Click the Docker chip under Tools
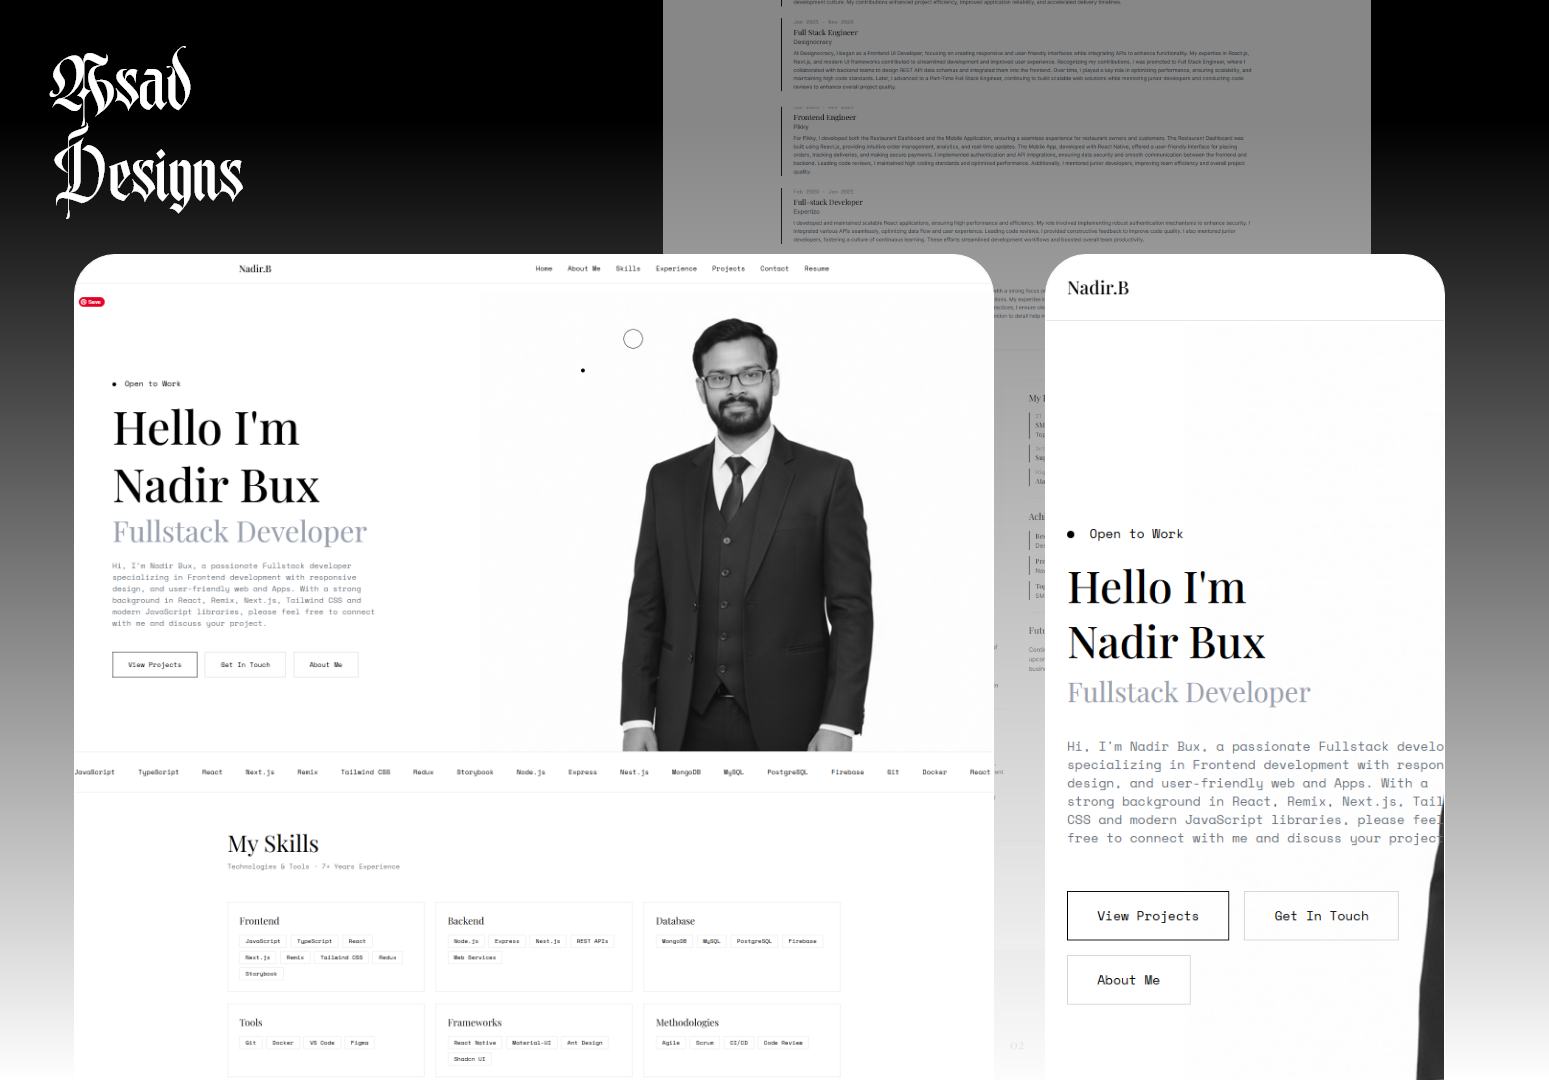Image resolution: width=1549 pixels, height=1080 pixels. pos(283,1042)
